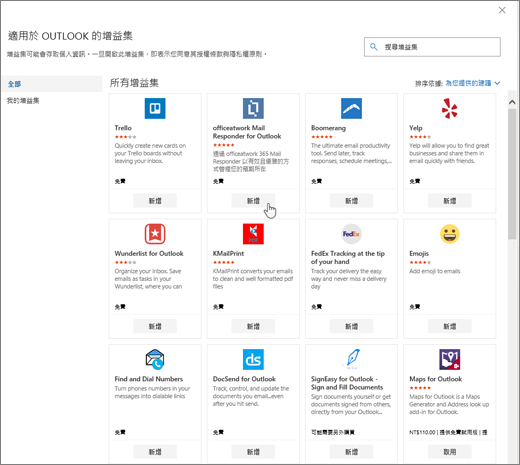Image resolution: width=520 pixels, height=465 pixels.
Task: Open Maps for Outlook title
Action: tap(435, 379)
